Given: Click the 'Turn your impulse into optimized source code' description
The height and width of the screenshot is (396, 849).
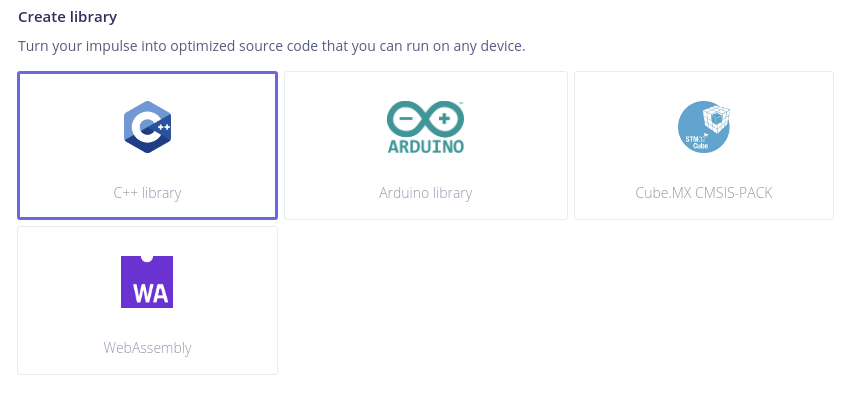Looking at the screenshot, I should (x=272, y=46).
